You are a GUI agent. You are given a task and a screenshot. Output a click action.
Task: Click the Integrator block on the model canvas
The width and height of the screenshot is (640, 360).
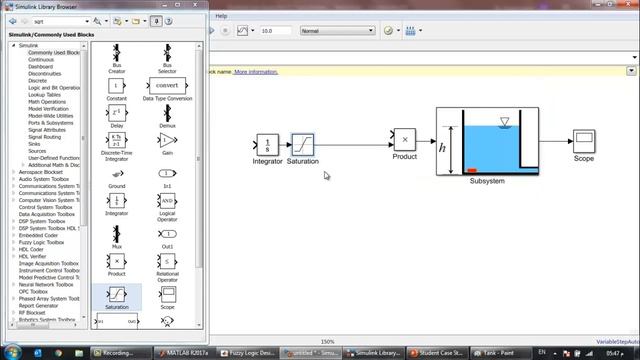click(267, 145)
